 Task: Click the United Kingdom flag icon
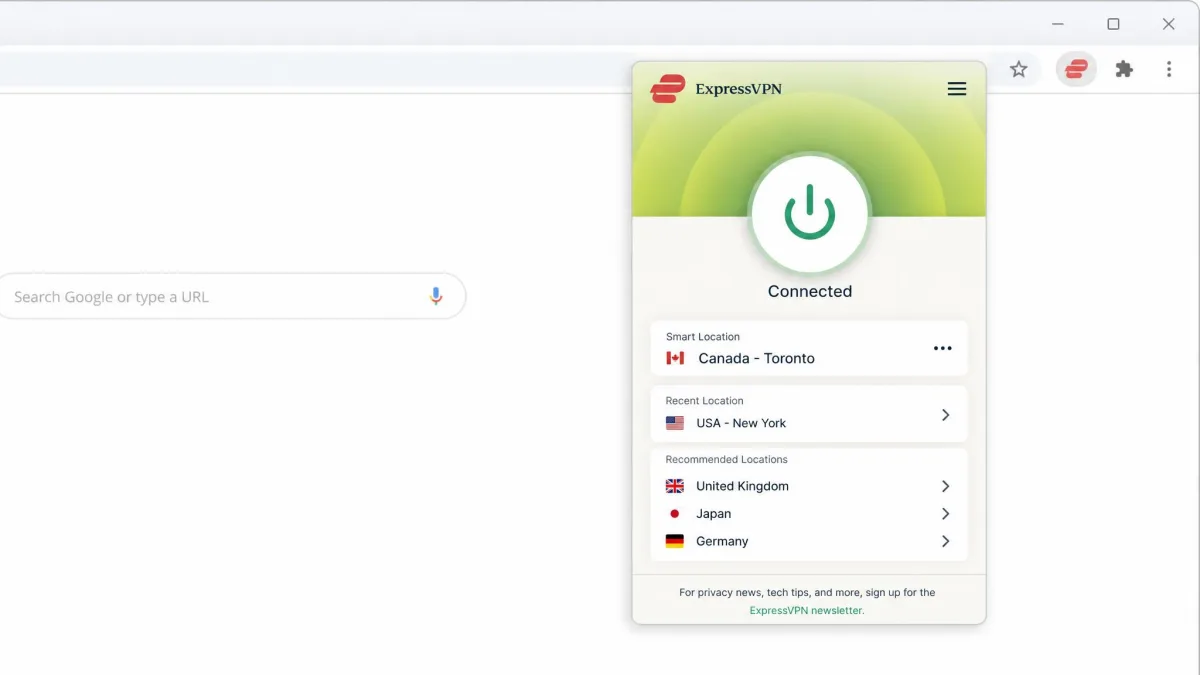tap(675, 486)
